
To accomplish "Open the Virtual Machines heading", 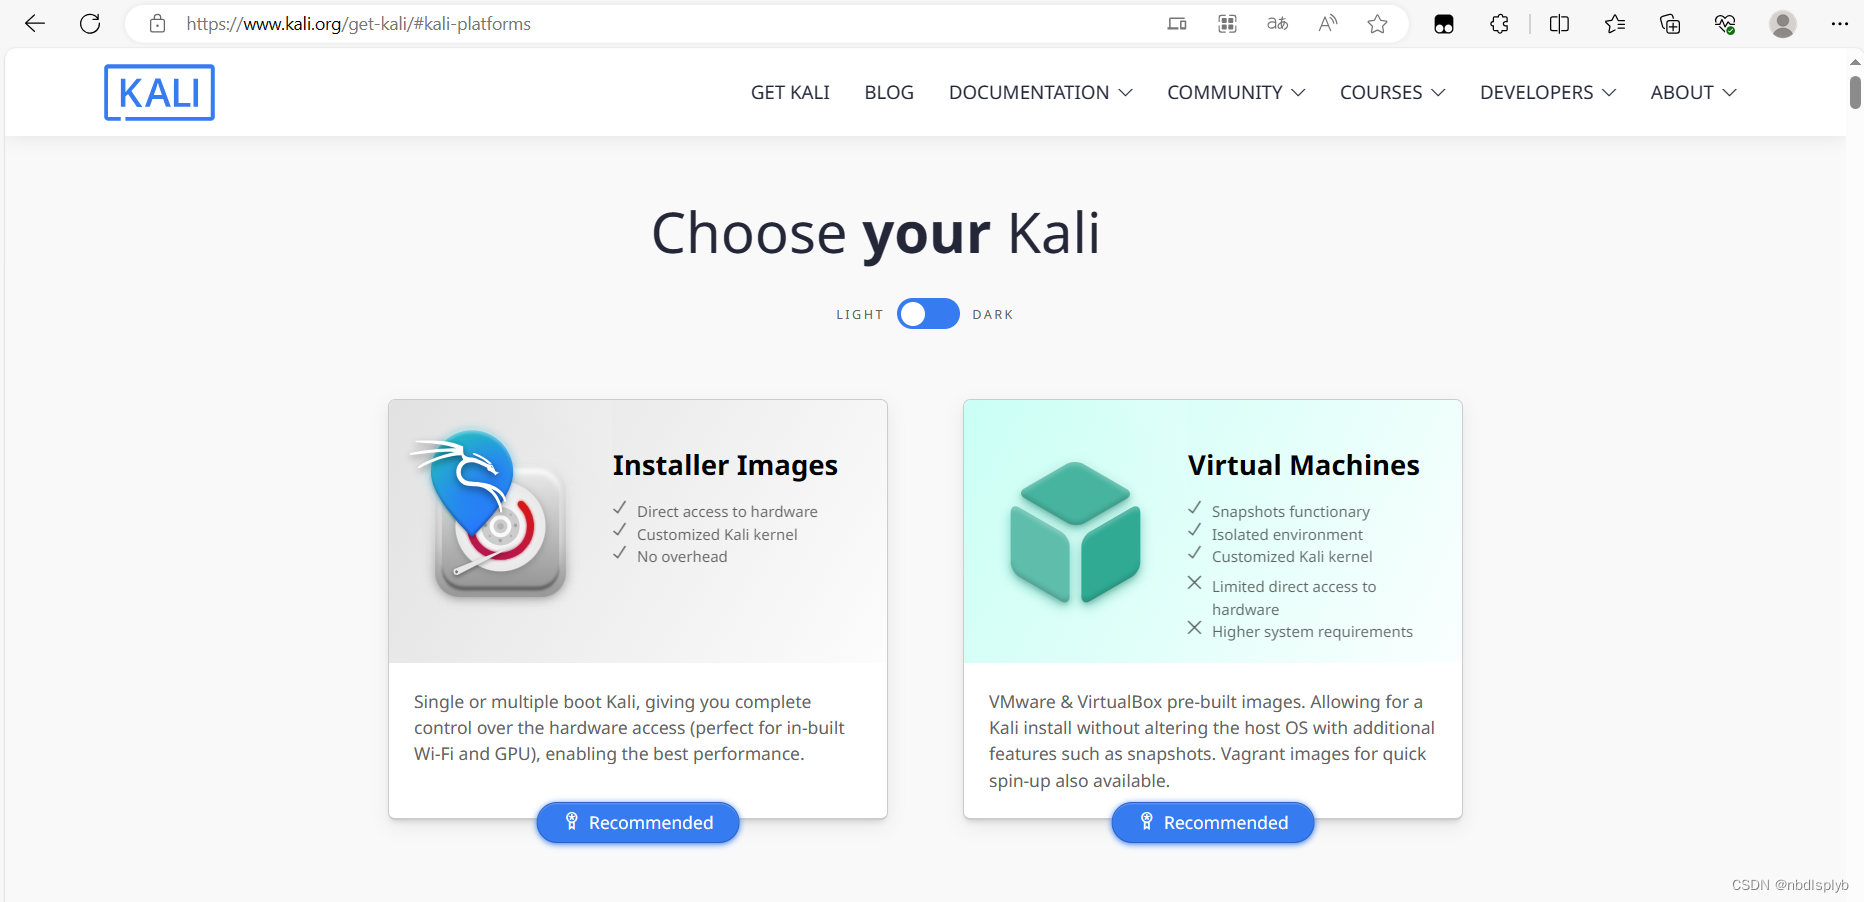I will [1303, 465].
